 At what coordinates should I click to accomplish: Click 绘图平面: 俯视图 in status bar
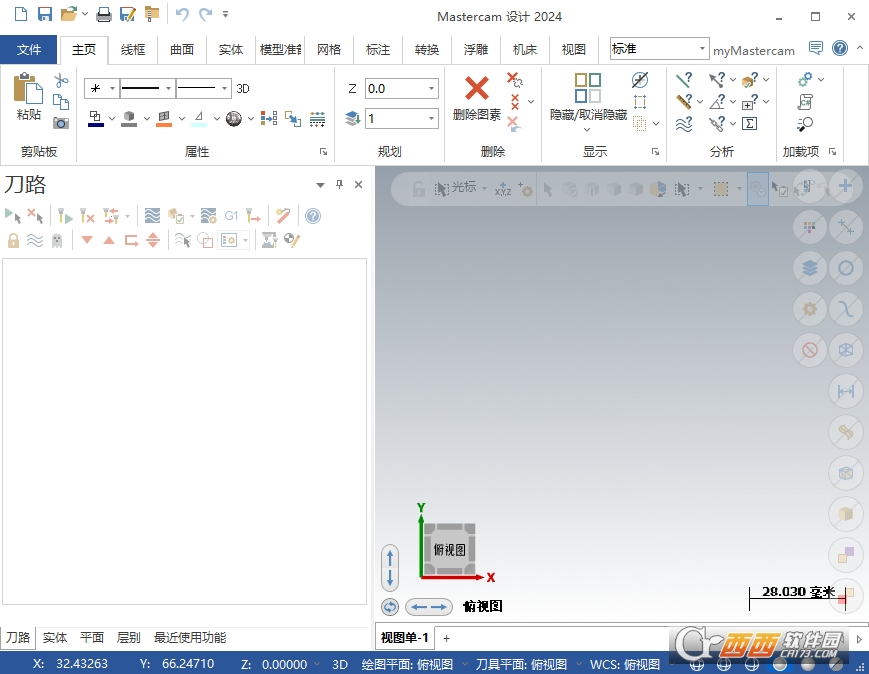pos(407,664)
